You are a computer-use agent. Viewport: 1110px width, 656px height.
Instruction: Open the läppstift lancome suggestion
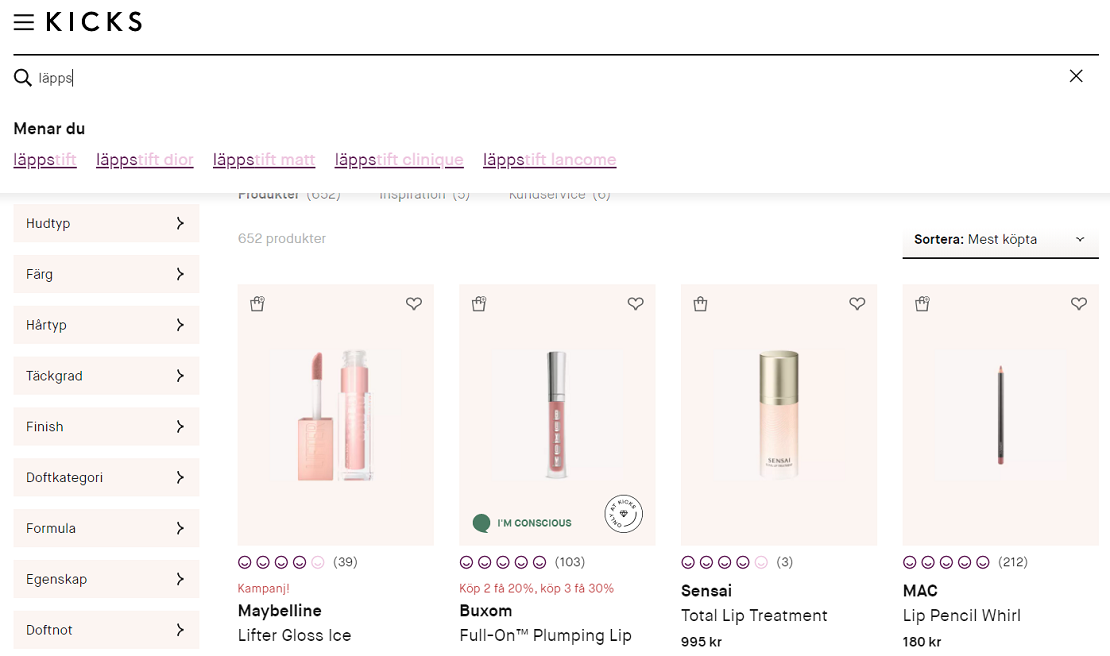click(549, 160)
